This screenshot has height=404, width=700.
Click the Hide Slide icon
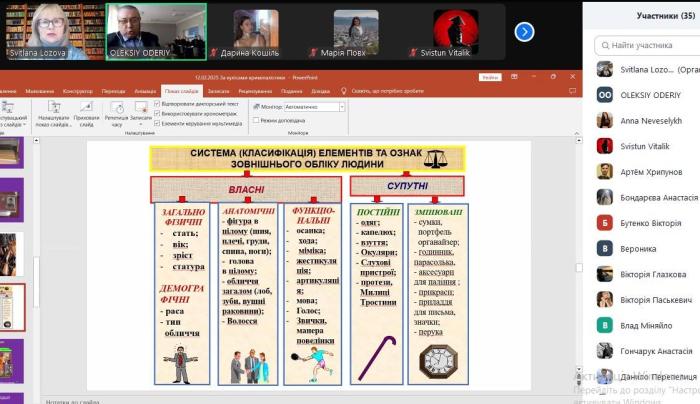point(87,109)
